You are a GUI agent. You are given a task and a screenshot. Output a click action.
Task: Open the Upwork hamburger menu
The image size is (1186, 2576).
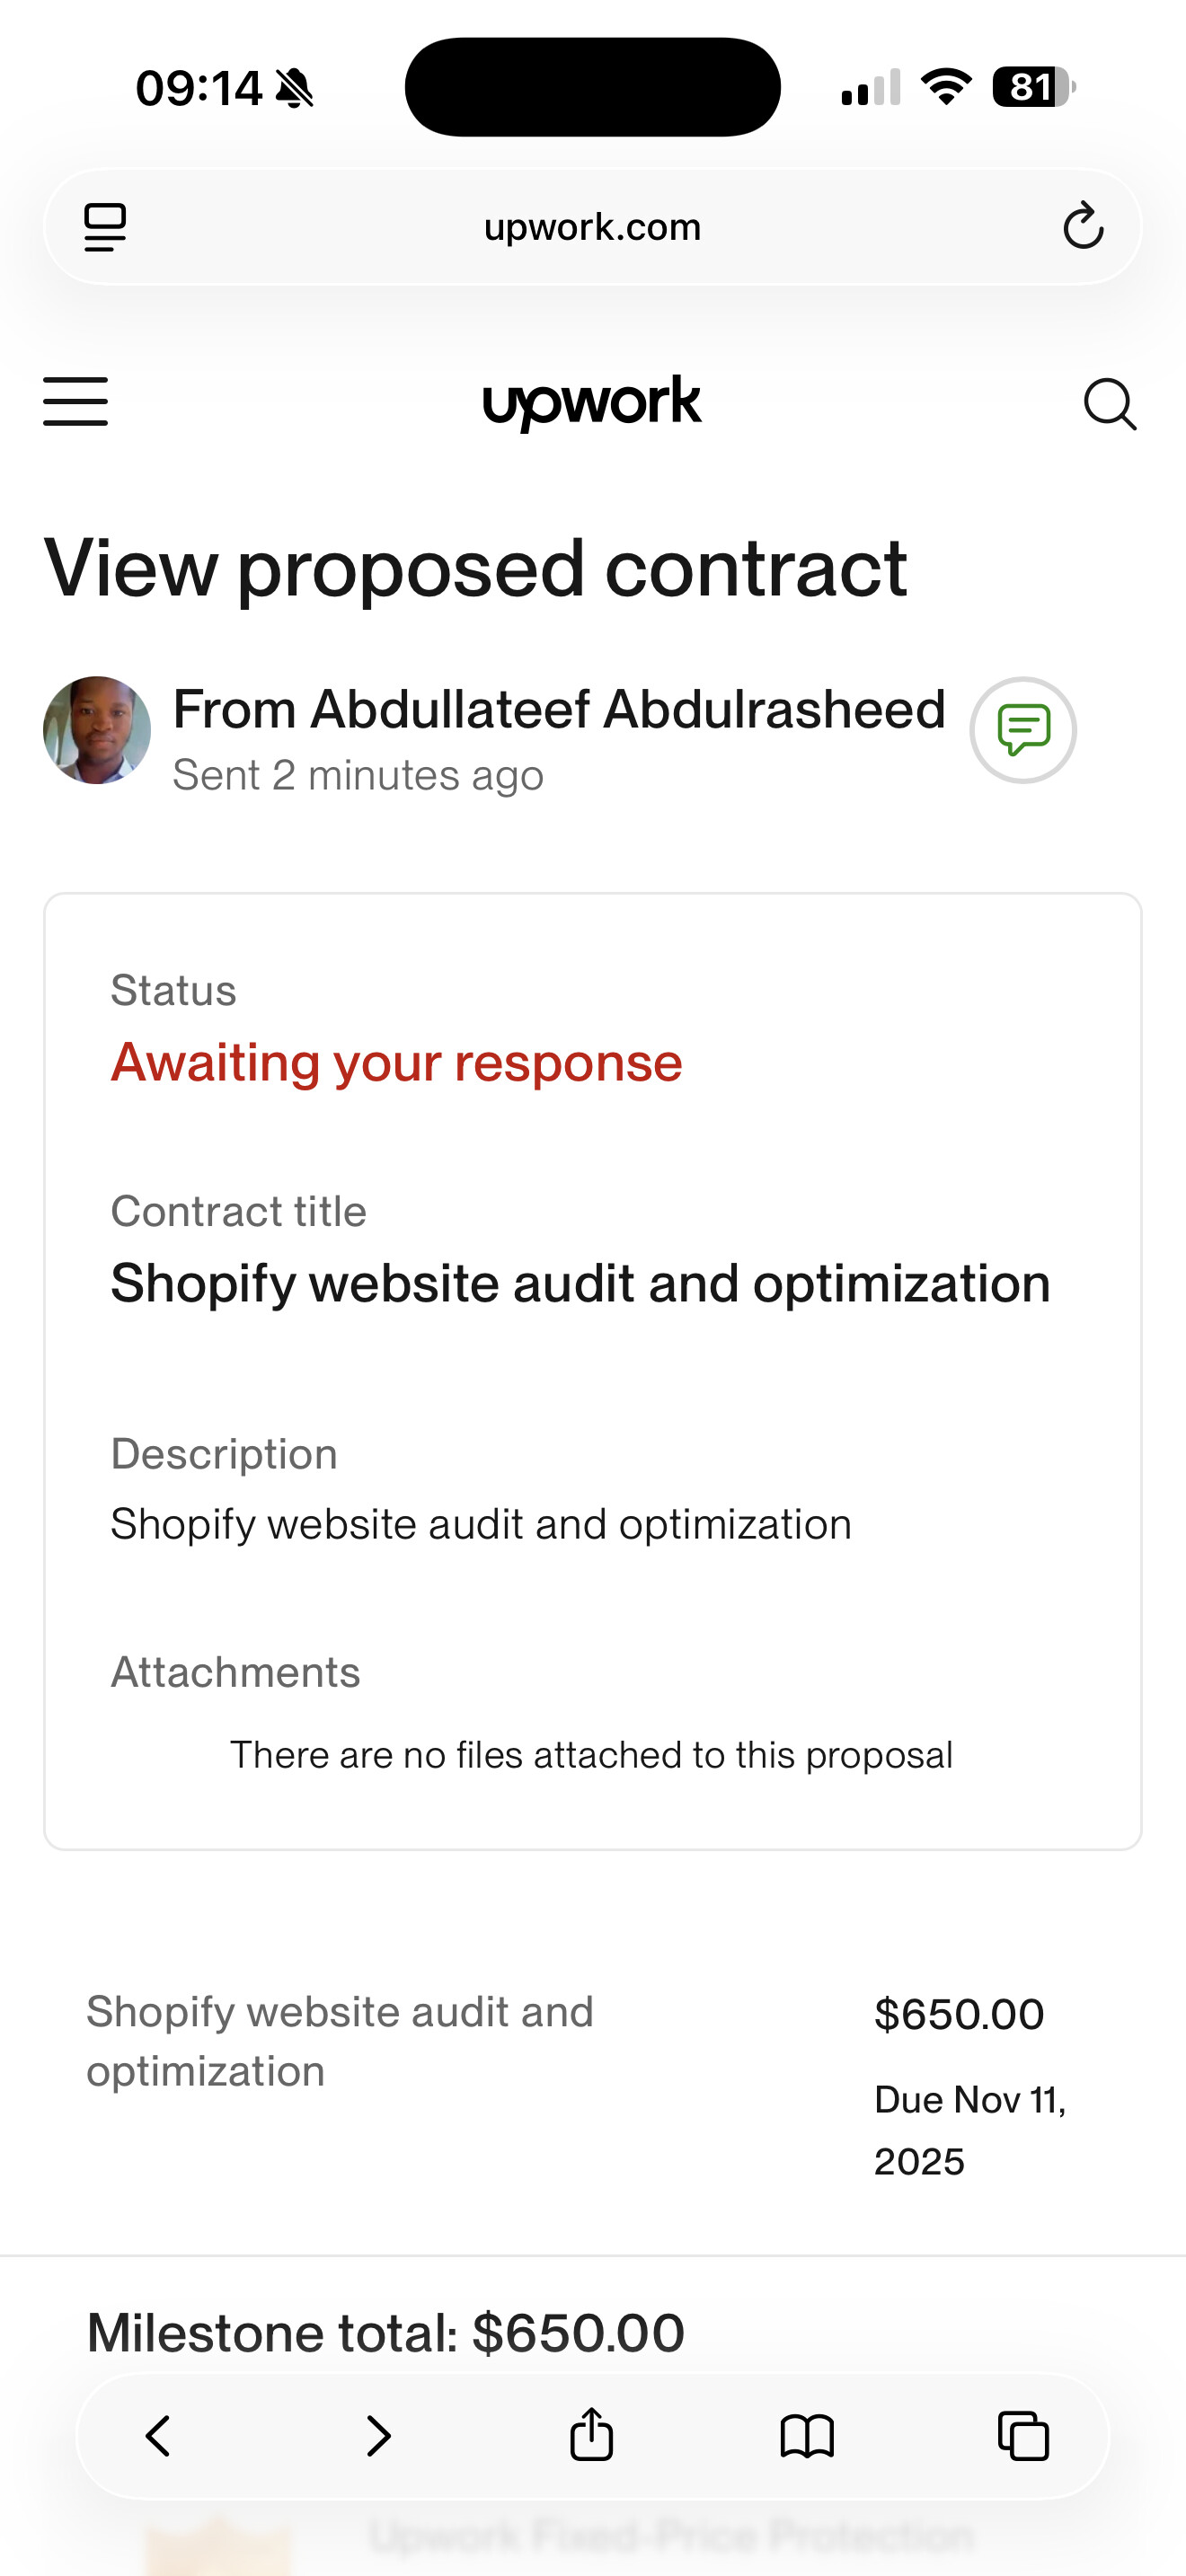click(75, 402)
